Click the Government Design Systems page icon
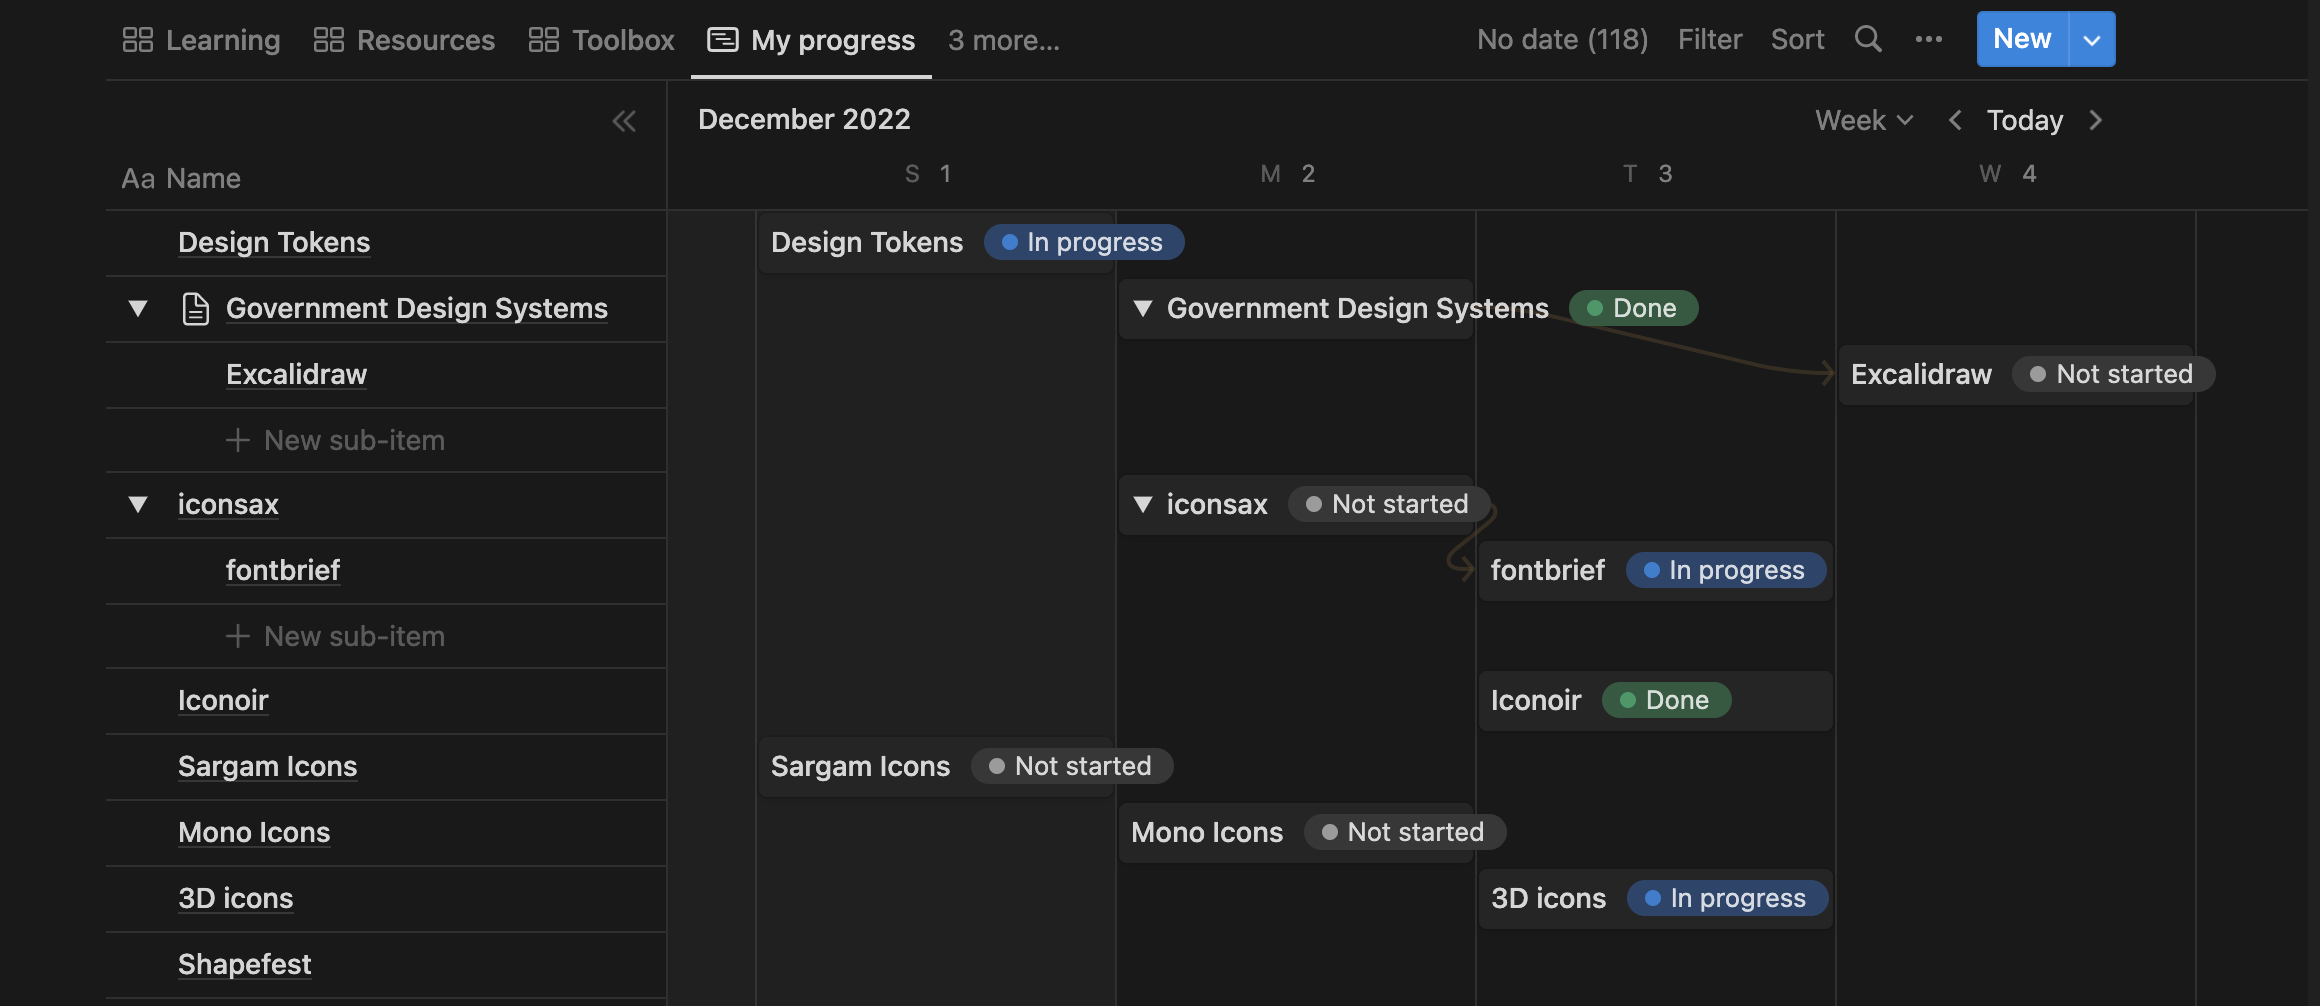This screenshot has width=2320, height=1006. (x=196, y=308)
